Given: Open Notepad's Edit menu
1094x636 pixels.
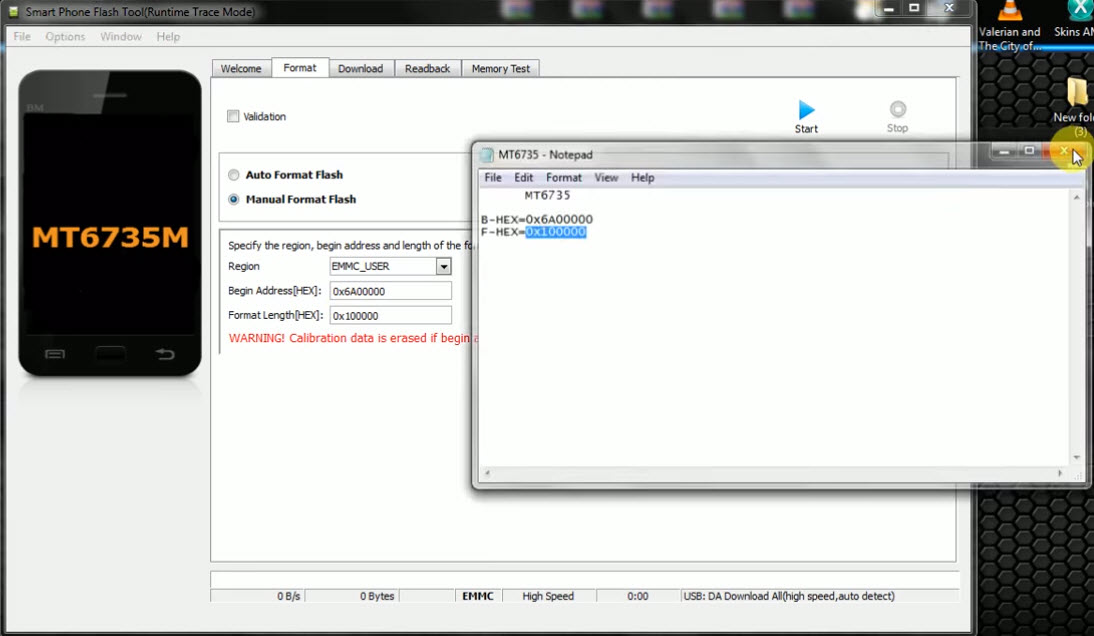Looking at the screenshot, I should point(523,177).
